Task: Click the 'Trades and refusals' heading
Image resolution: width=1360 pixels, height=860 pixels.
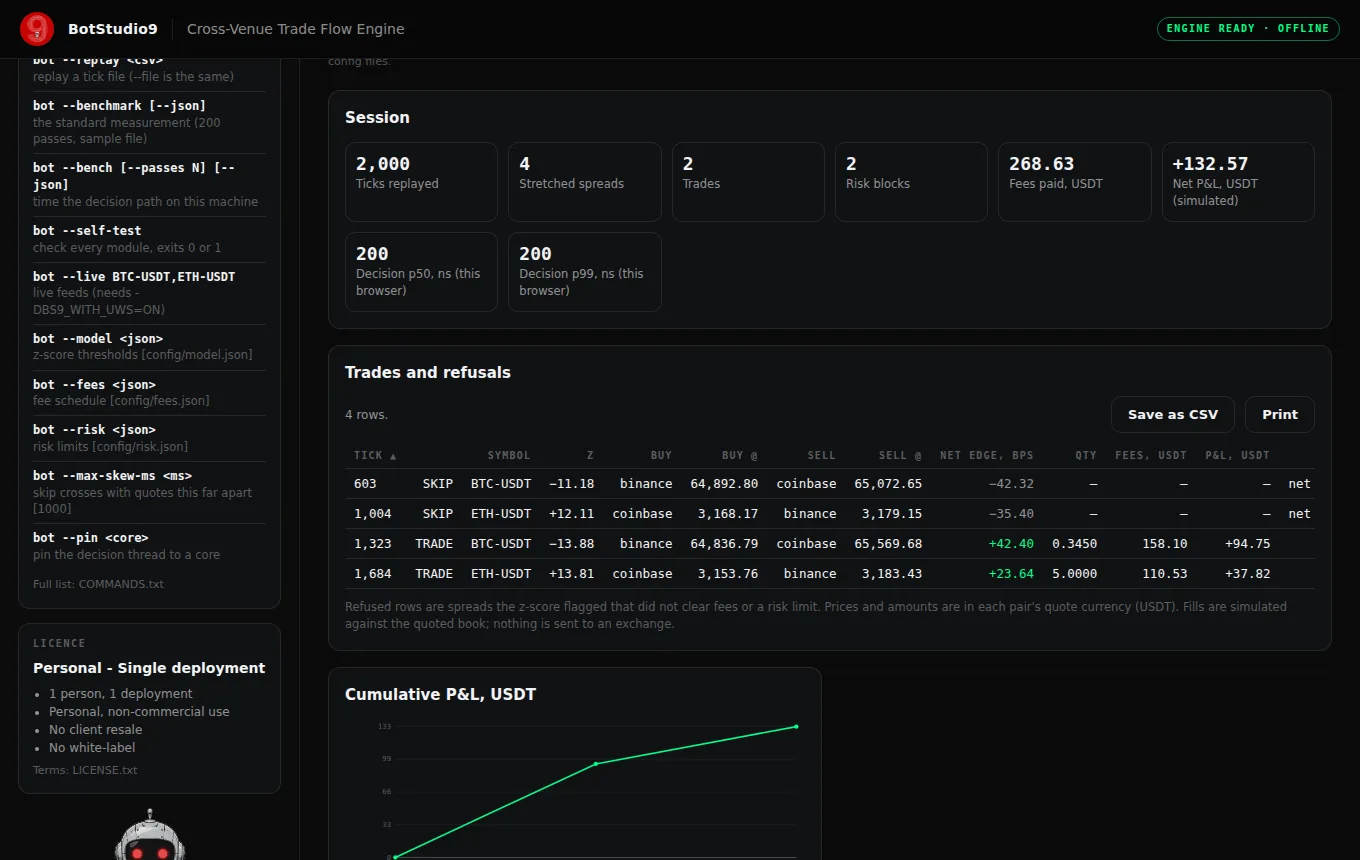Action: 428,372
